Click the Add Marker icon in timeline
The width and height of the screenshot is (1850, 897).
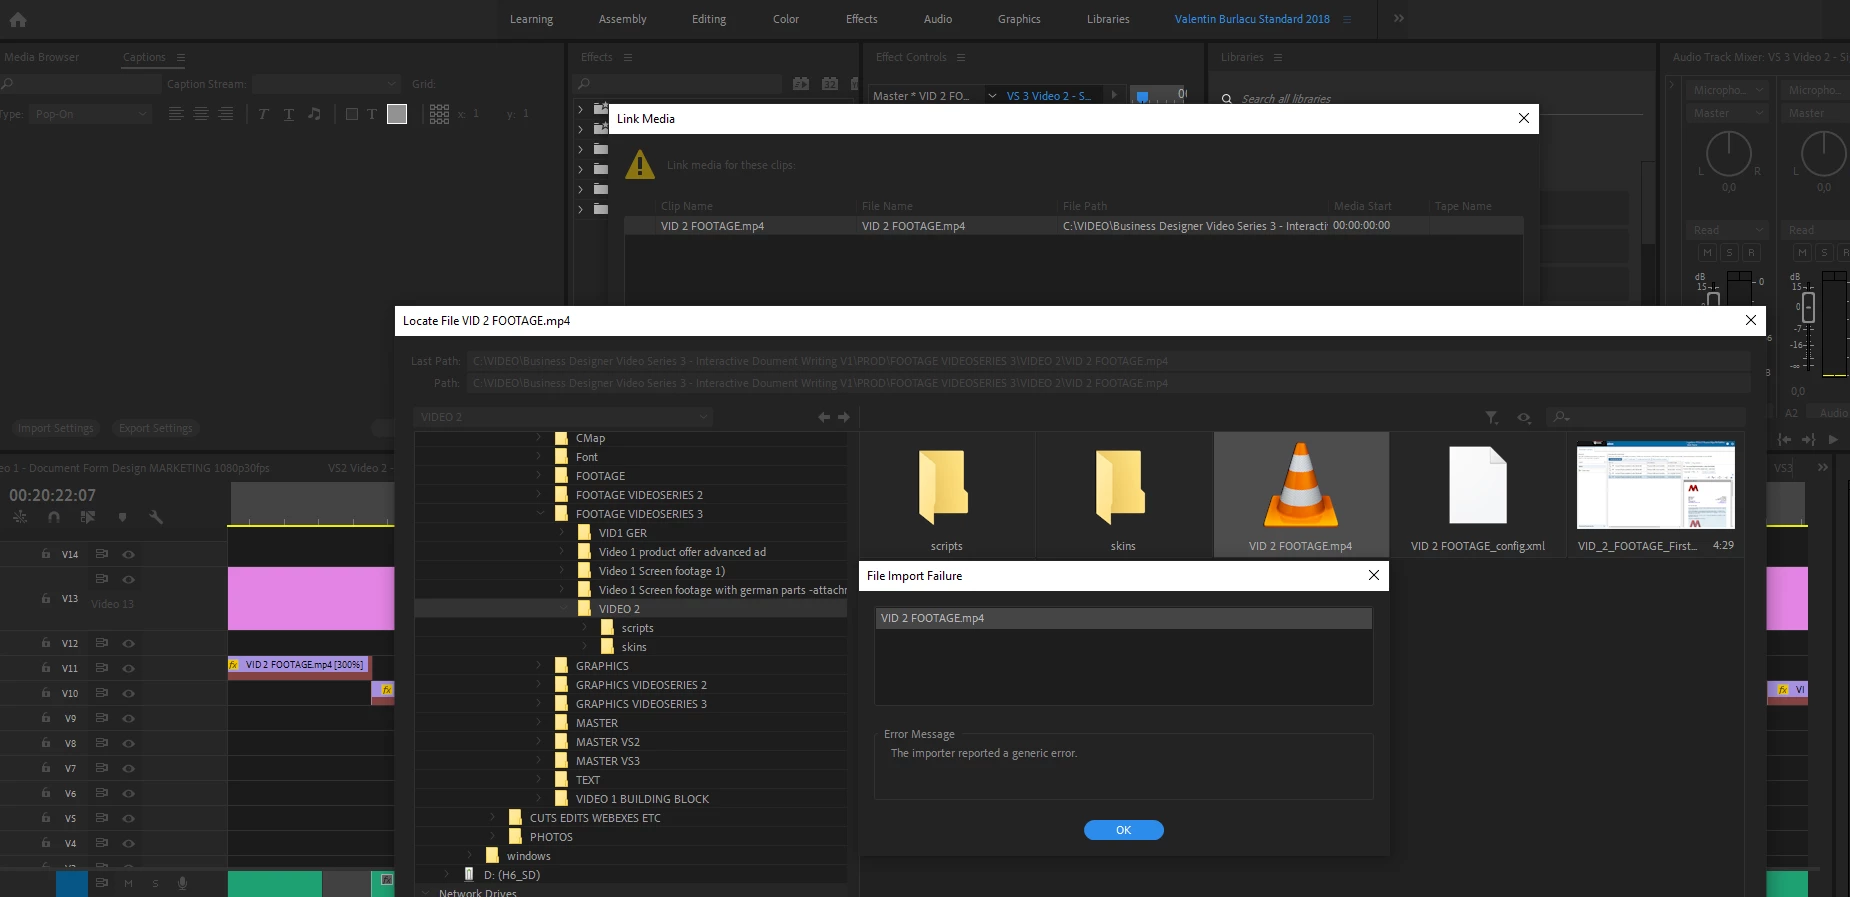coord(122,517)
